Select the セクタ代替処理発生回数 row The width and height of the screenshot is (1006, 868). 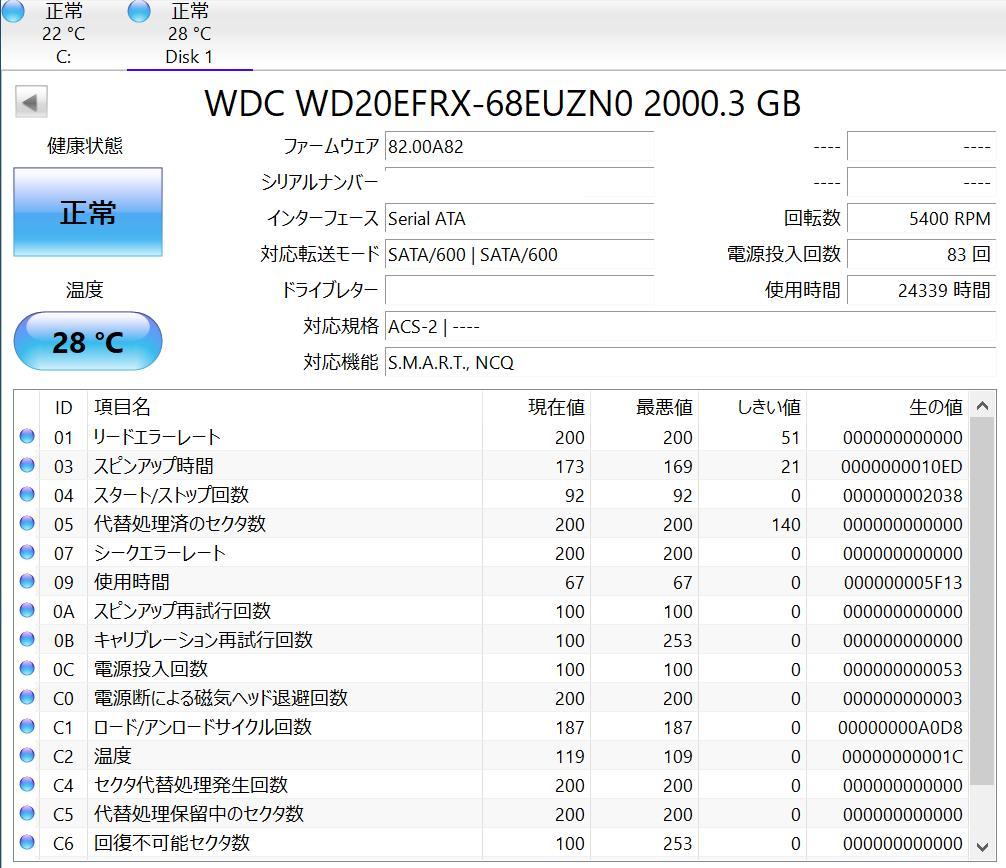coord(491,785)
